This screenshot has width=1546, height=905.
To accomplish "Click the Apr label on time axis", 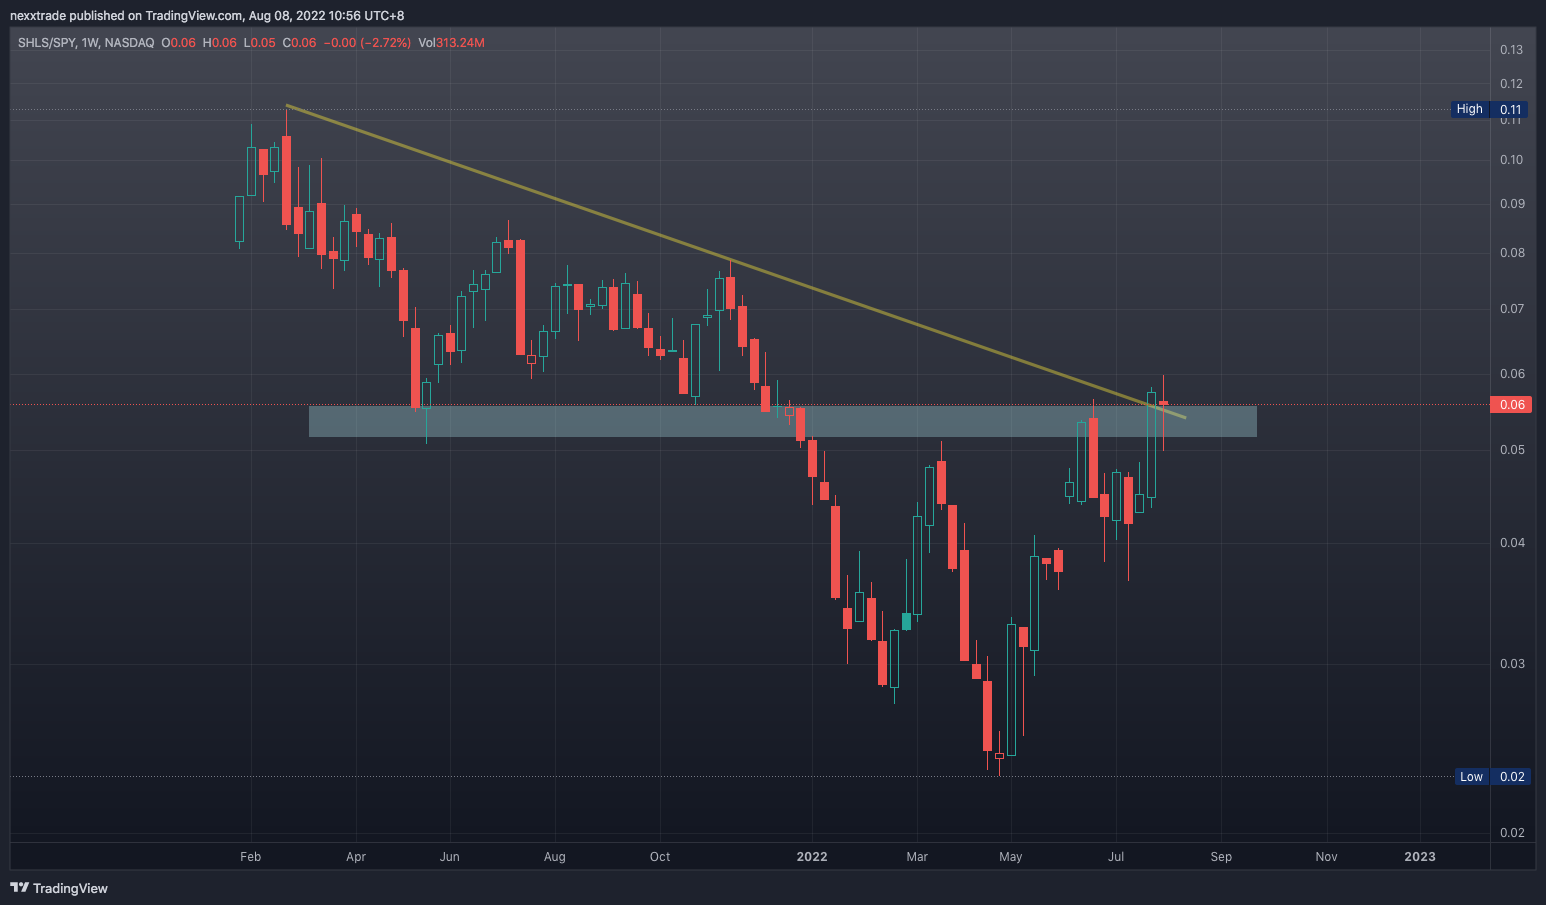I will [356, 857].
